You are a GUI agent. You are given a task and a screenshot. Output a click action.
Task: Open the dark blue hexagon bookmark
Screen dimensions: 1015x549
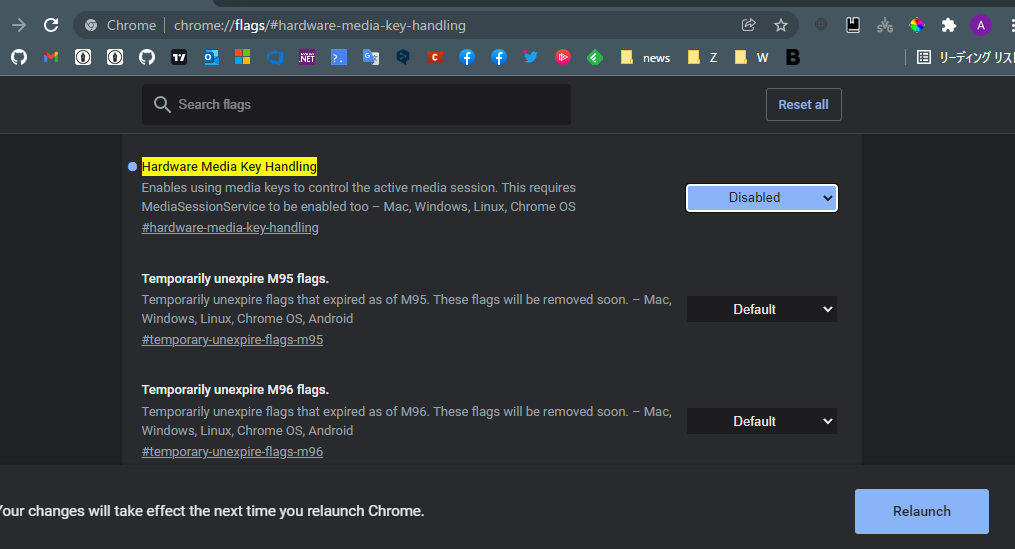tap(403, 58)
